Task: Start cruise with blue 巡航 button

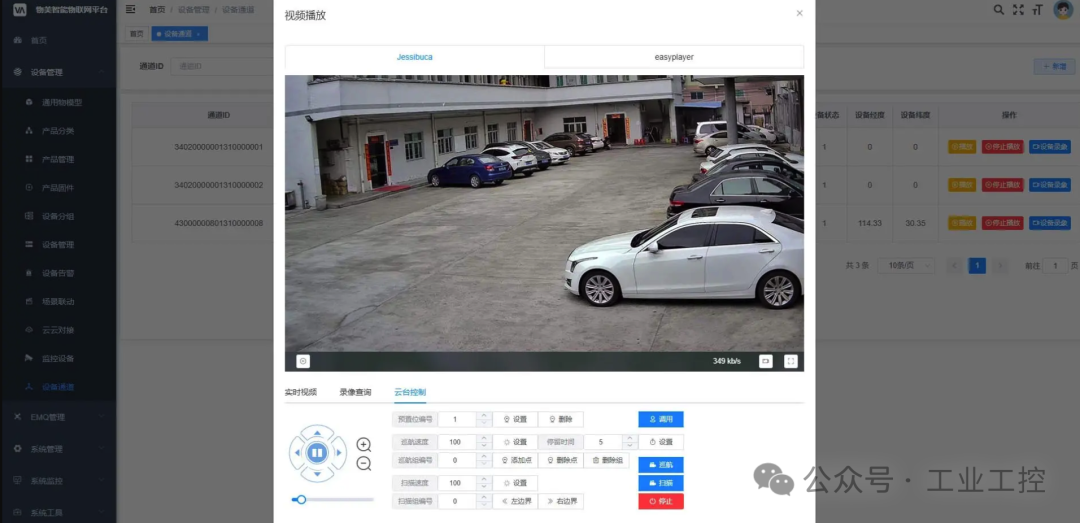Action: 661,465
